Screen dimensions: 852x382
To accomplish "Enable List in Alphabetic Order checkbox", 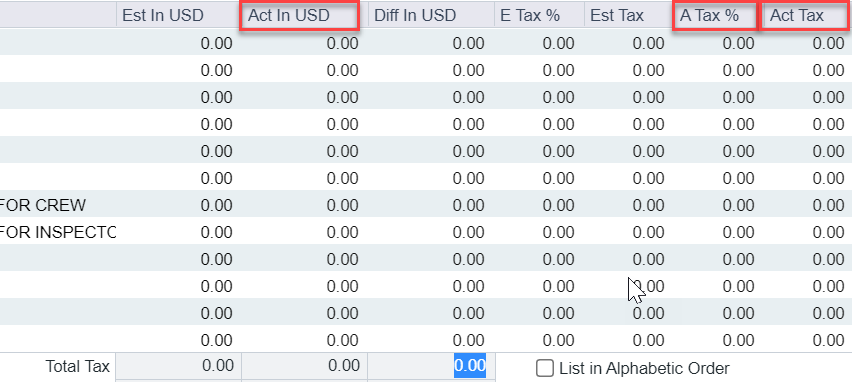I will pyautogui.click(x=545, y=368).
